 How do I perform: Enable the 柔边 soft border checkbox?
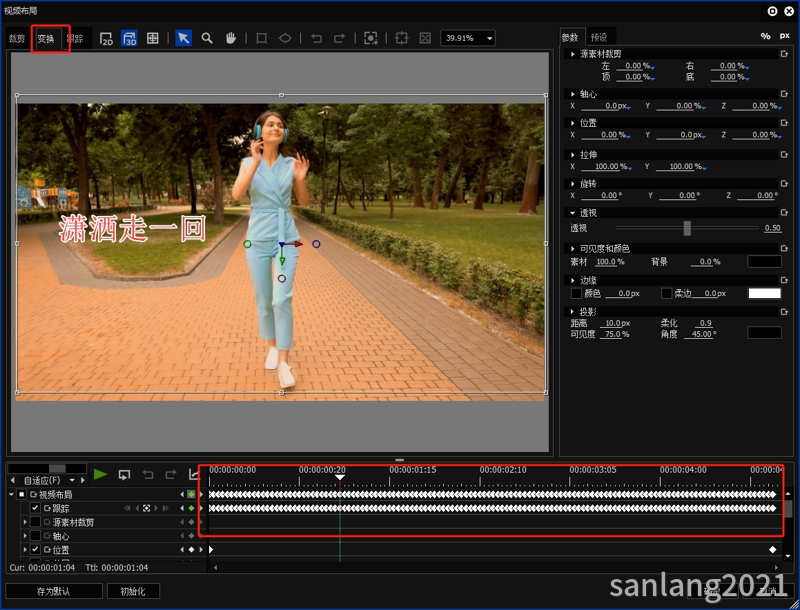point(666,293)
